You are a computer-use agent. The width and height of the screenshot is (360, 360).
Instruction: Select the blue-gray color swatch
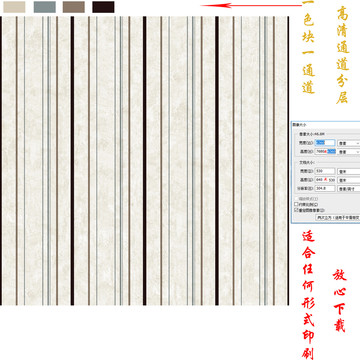[x=45, y=7]
